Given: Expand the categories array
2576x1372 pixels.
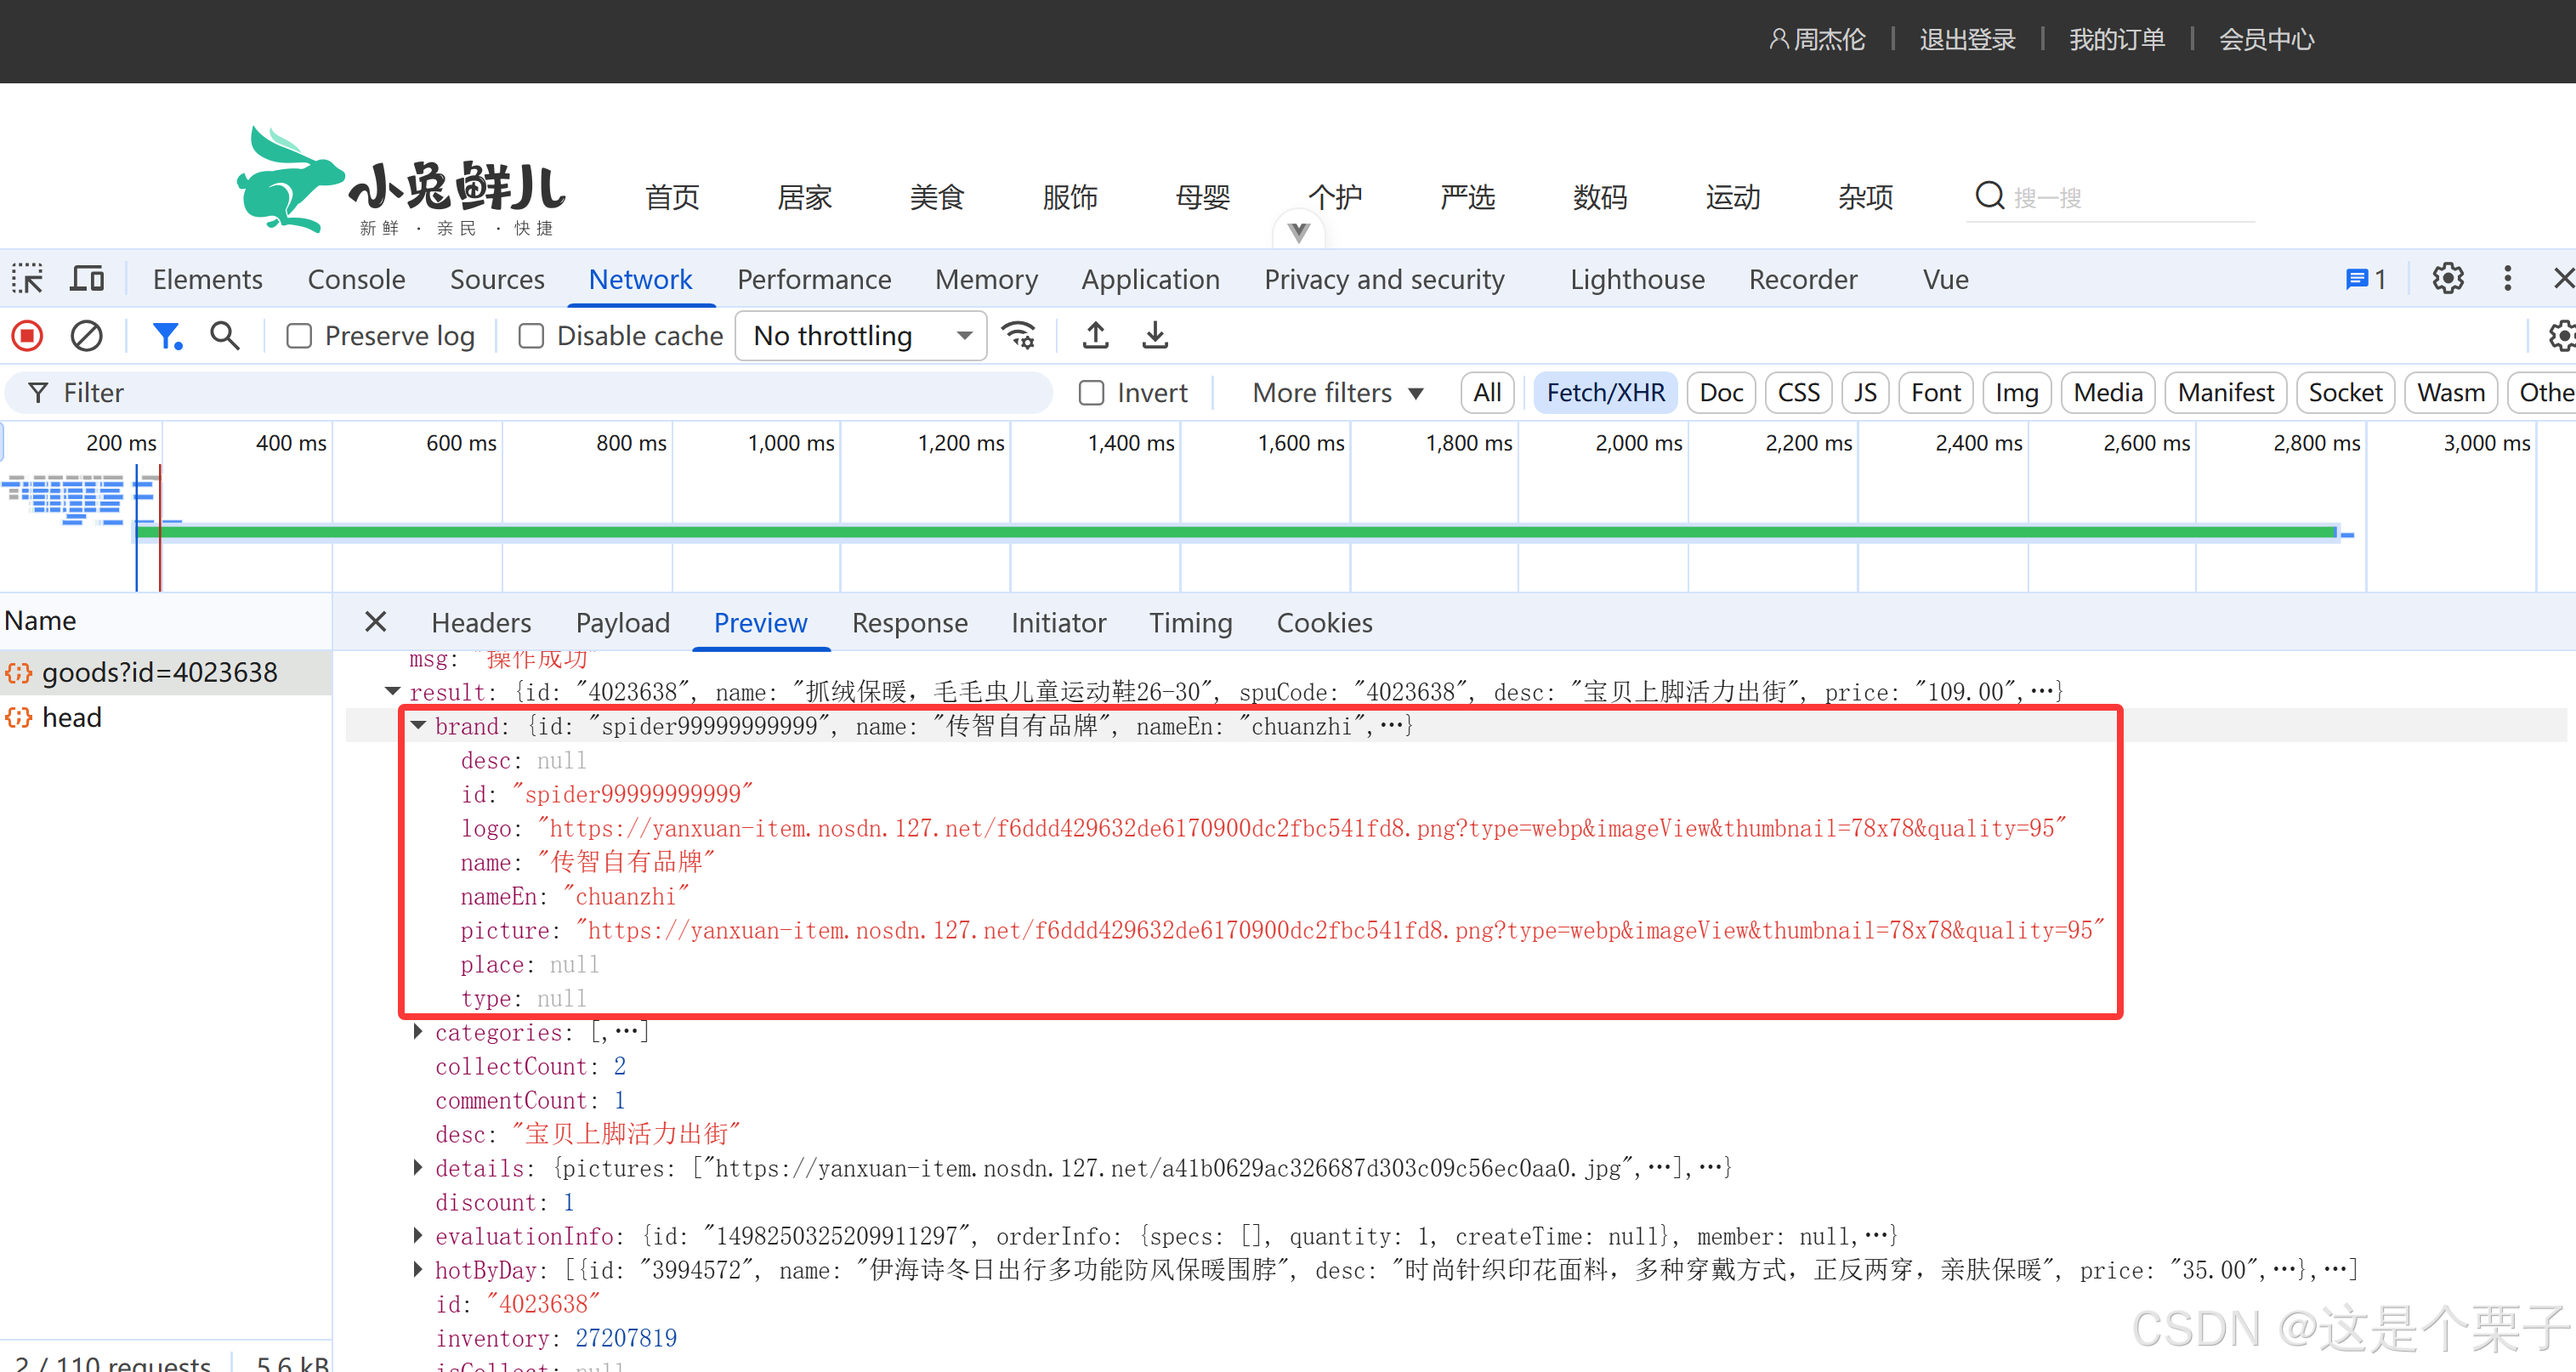Looking at the screenshot, I should pos(419,1032).
